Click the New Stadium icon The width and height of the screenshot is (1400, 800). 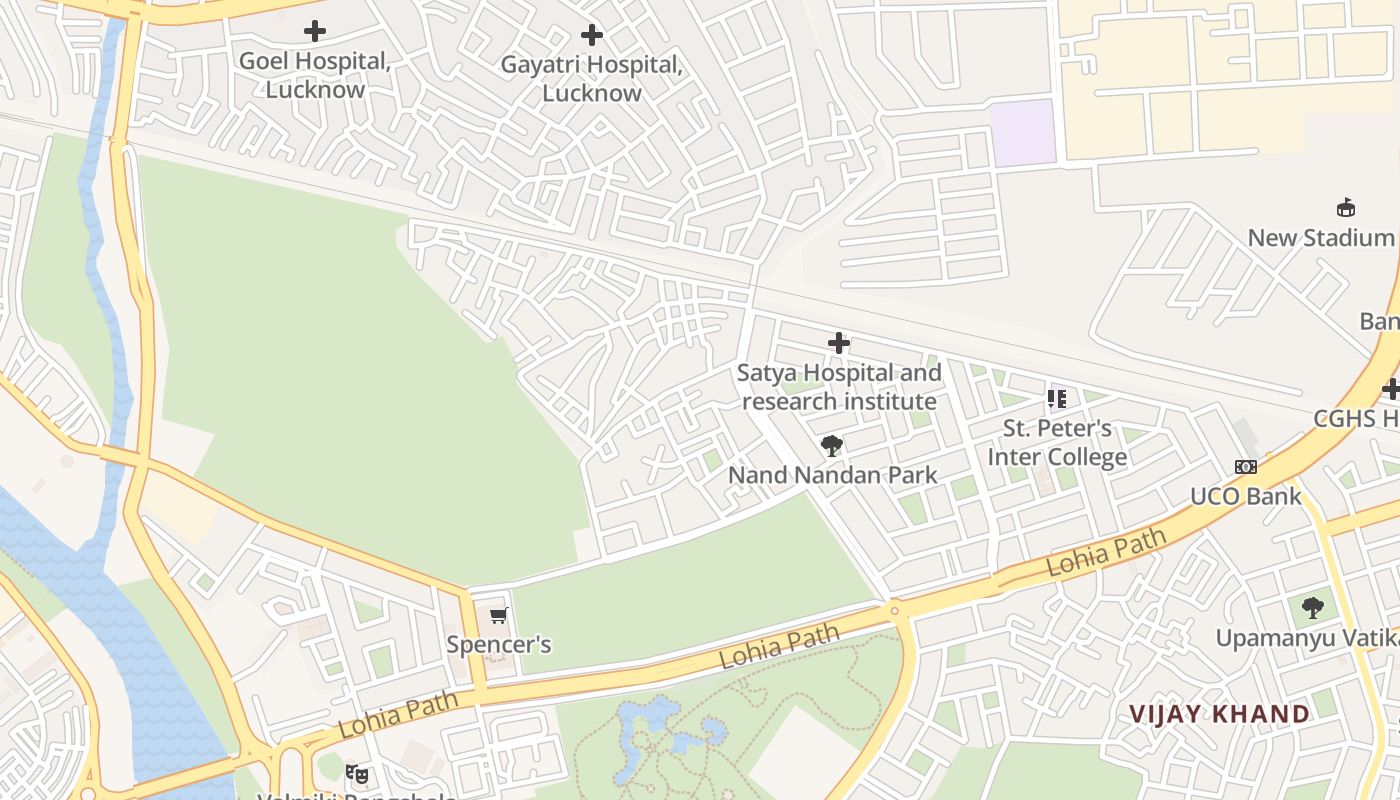tap(1346, 208)
